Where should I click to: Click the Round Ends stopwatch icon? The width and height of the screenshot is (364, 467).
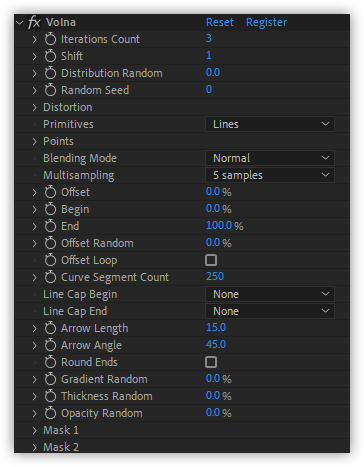(x=50, y=362)
